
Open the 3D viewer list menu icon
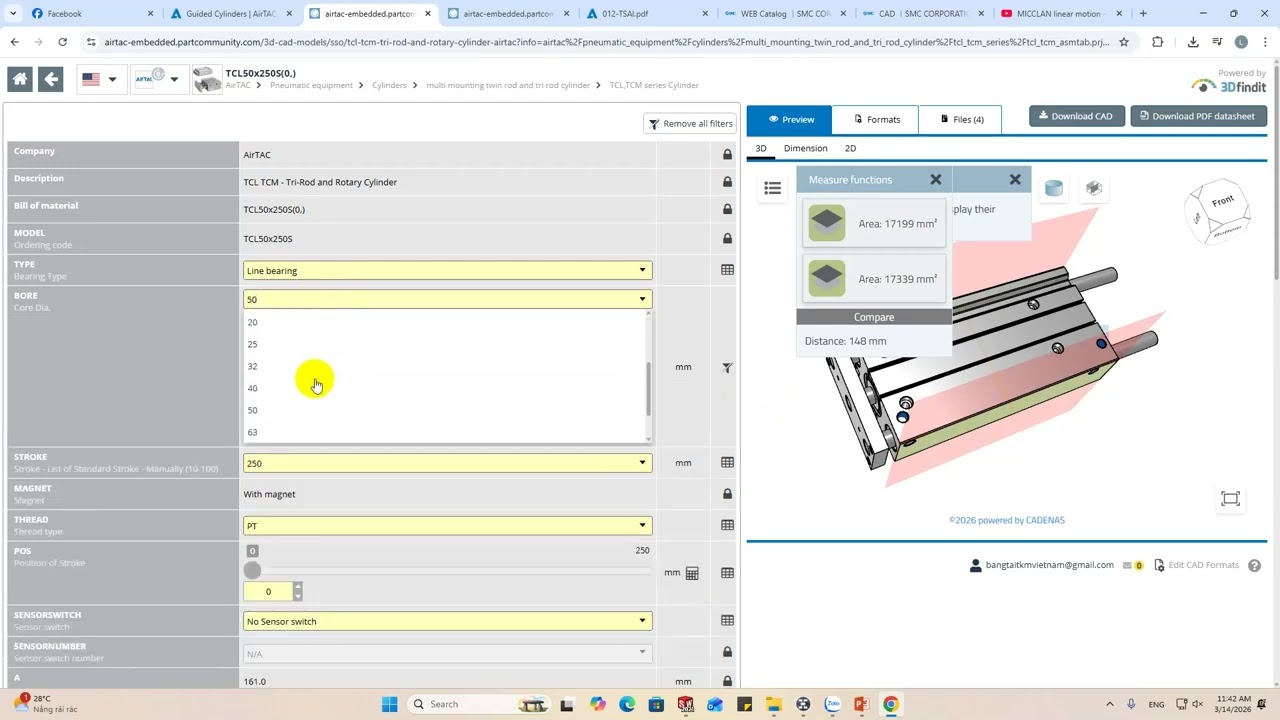(772, 188)
